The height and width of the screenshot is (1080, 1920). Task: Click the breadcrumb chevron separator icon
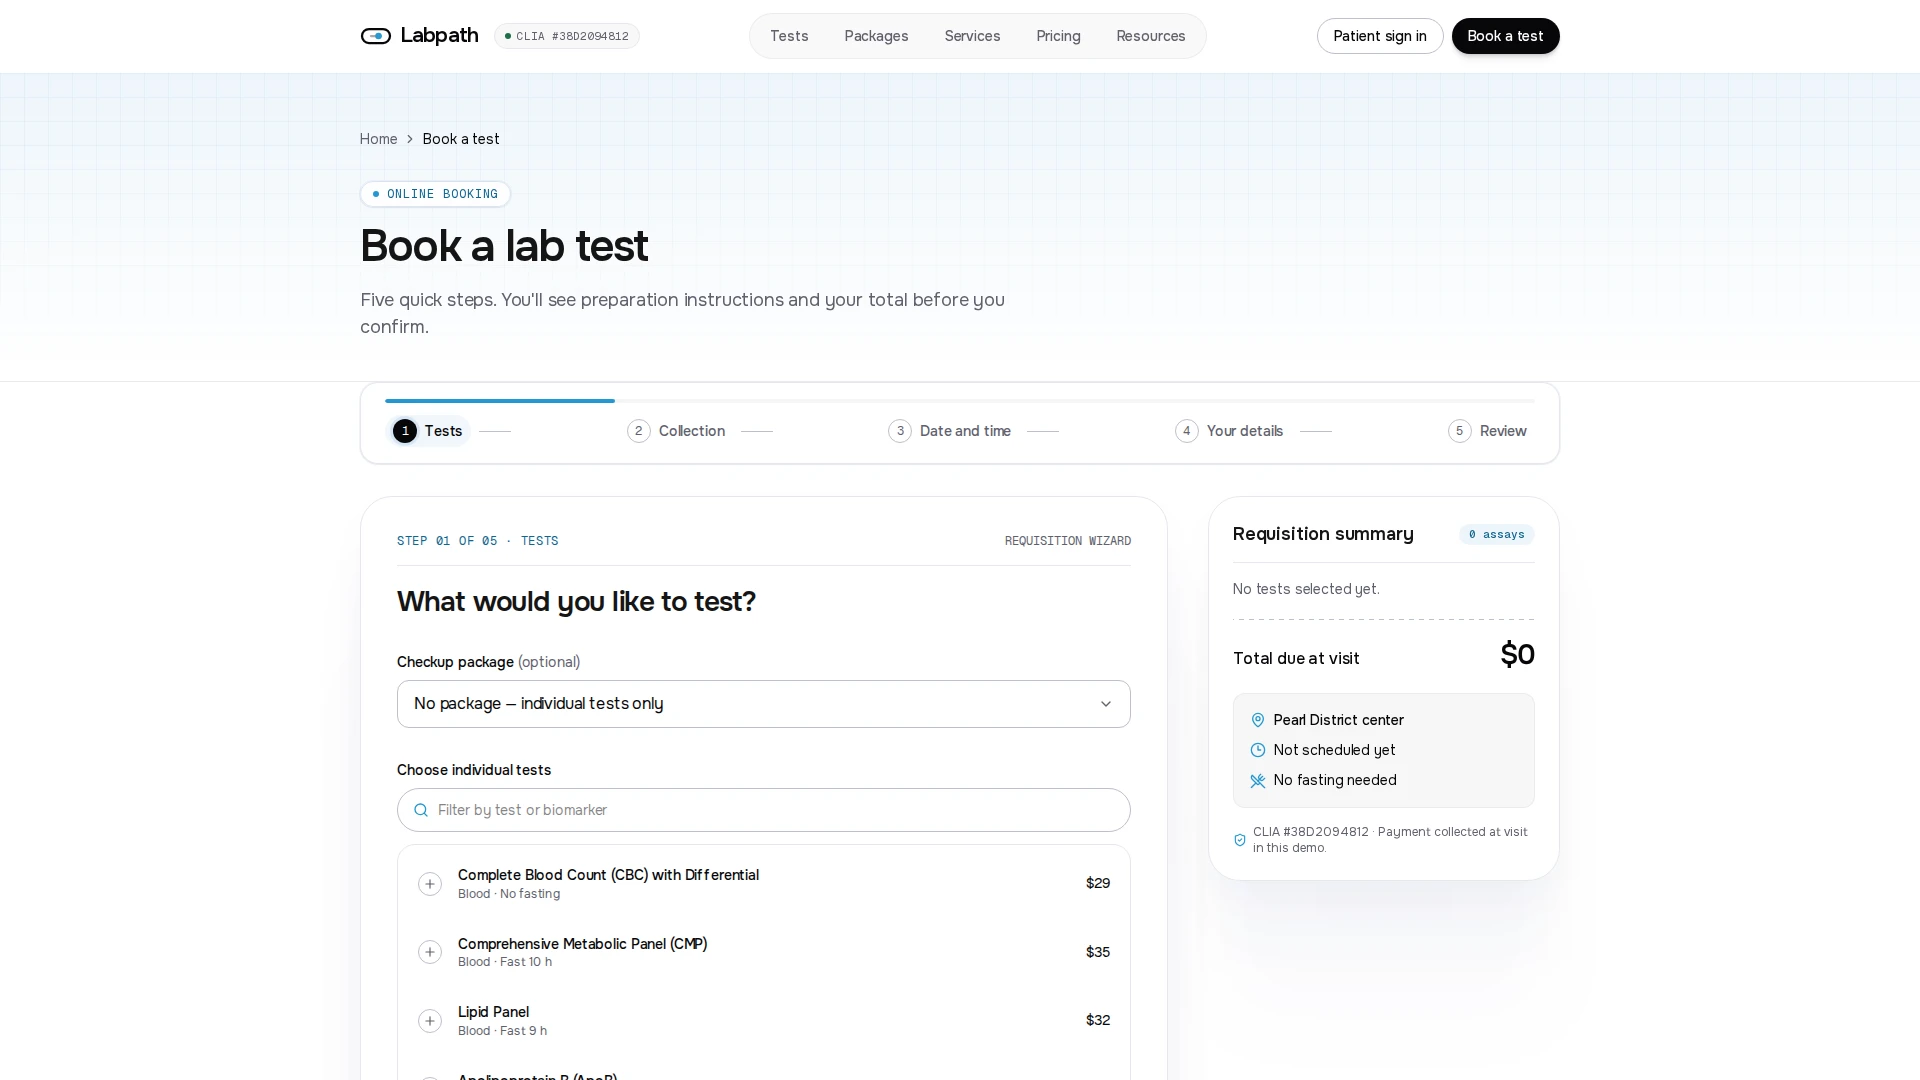coord(410,139)
